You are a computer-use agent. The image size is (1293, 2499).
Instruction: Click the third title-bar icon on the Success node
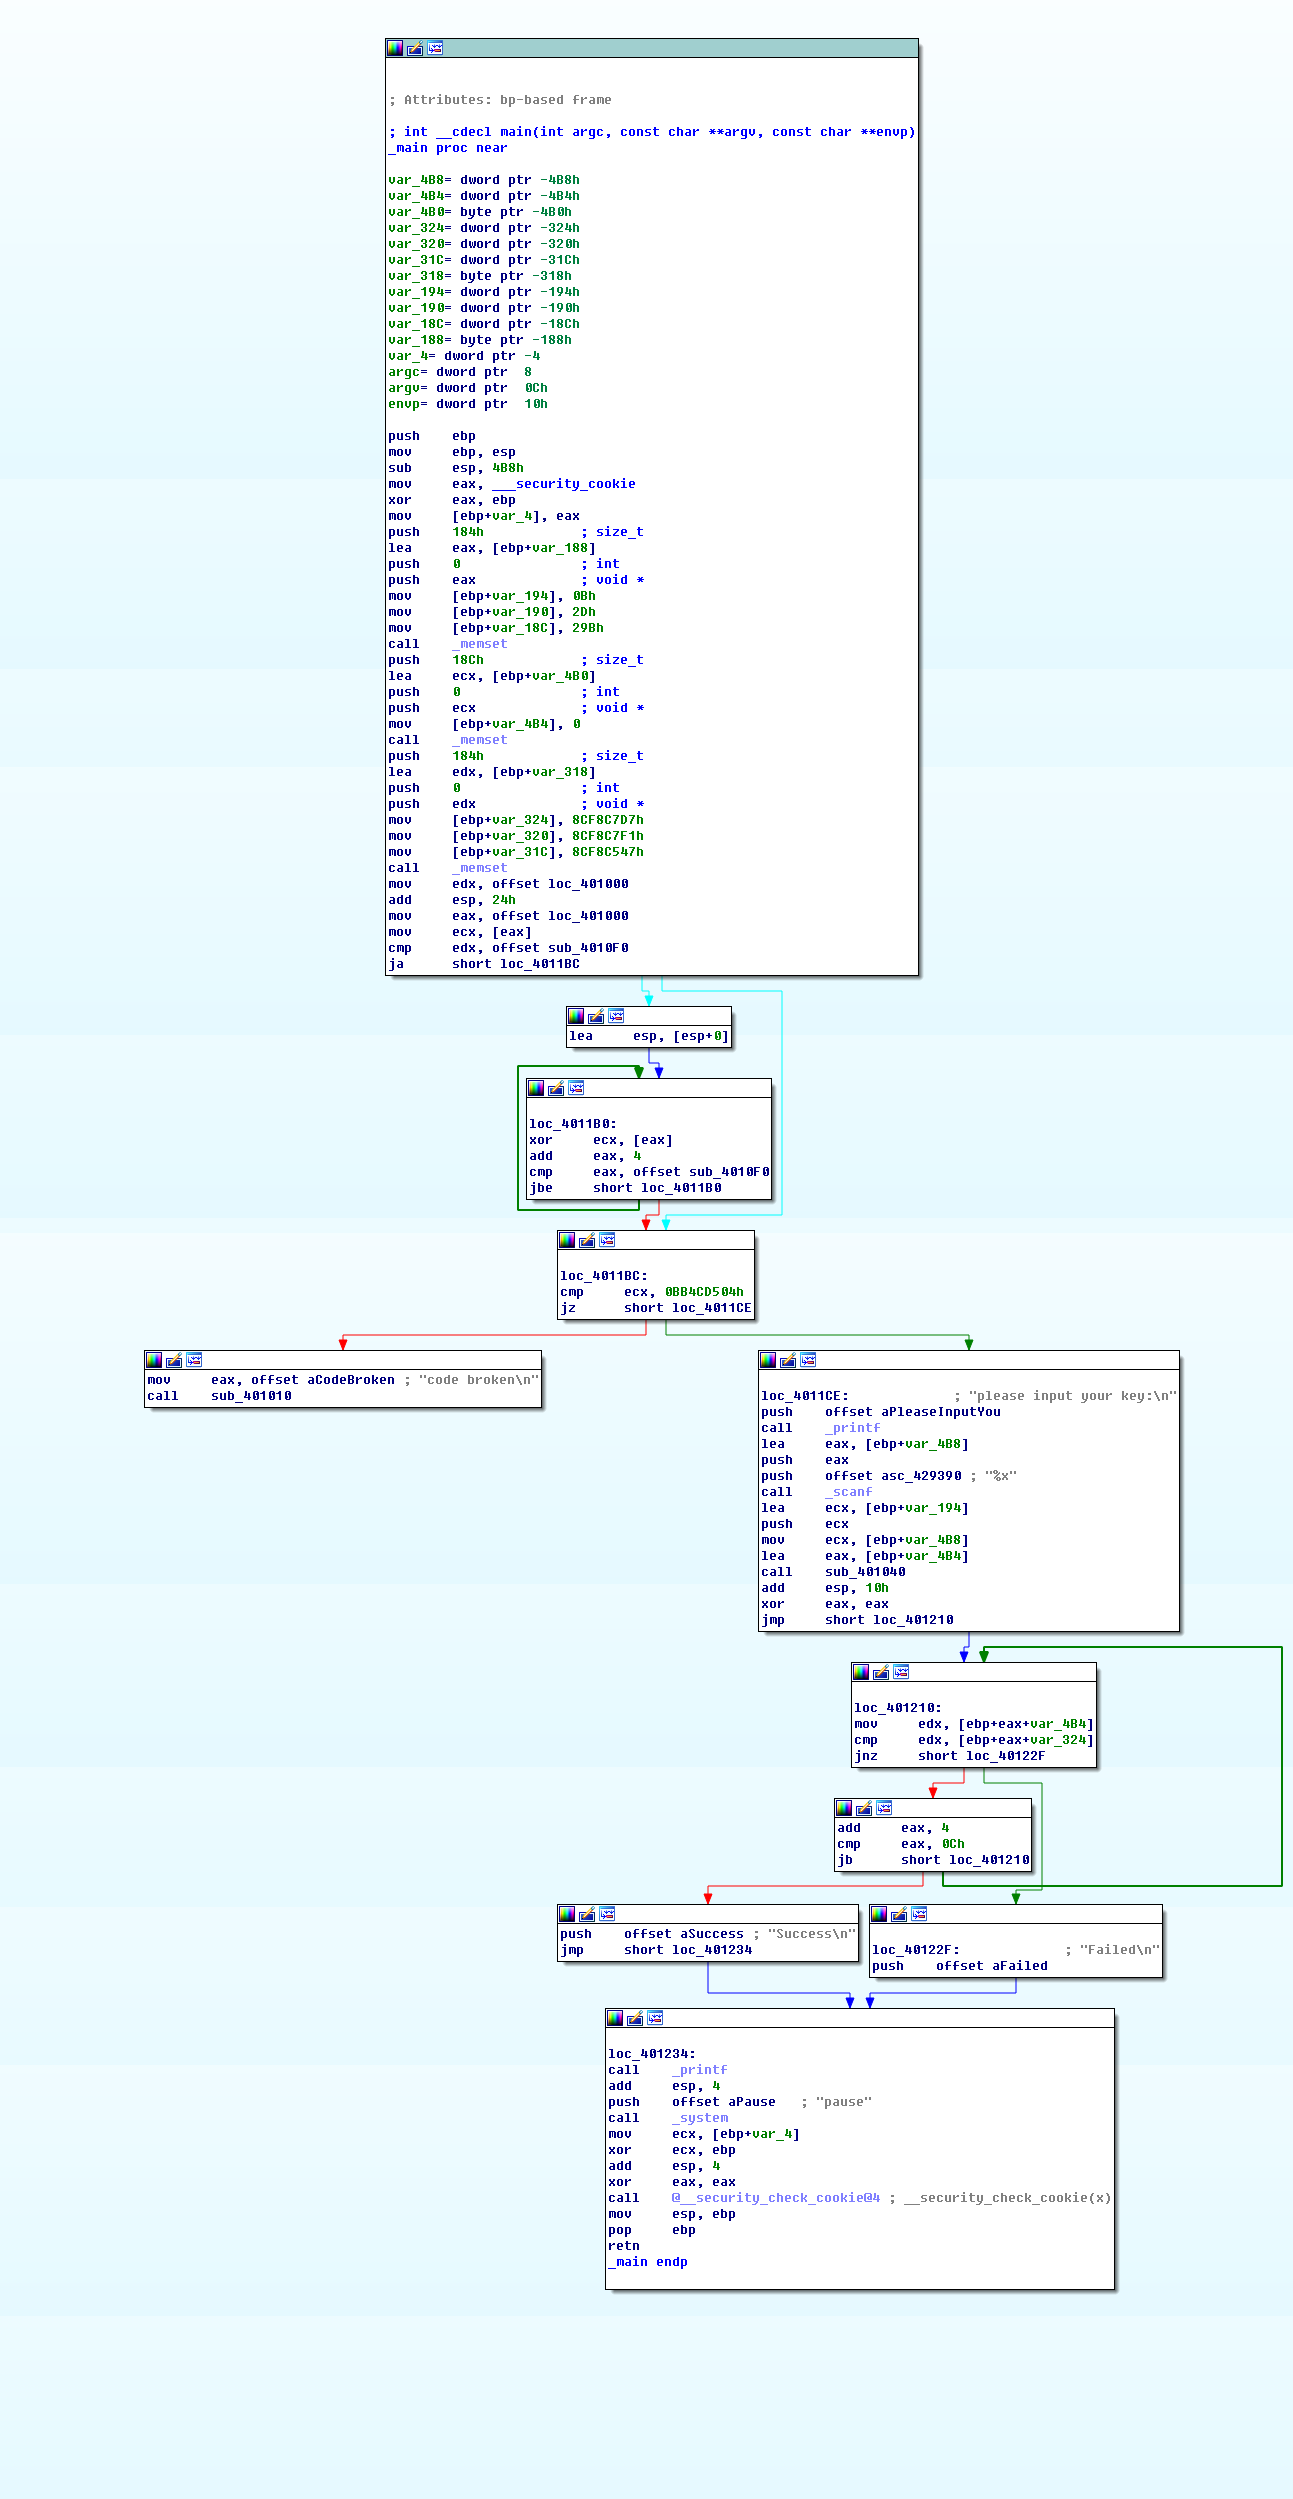coord(607,1914)
